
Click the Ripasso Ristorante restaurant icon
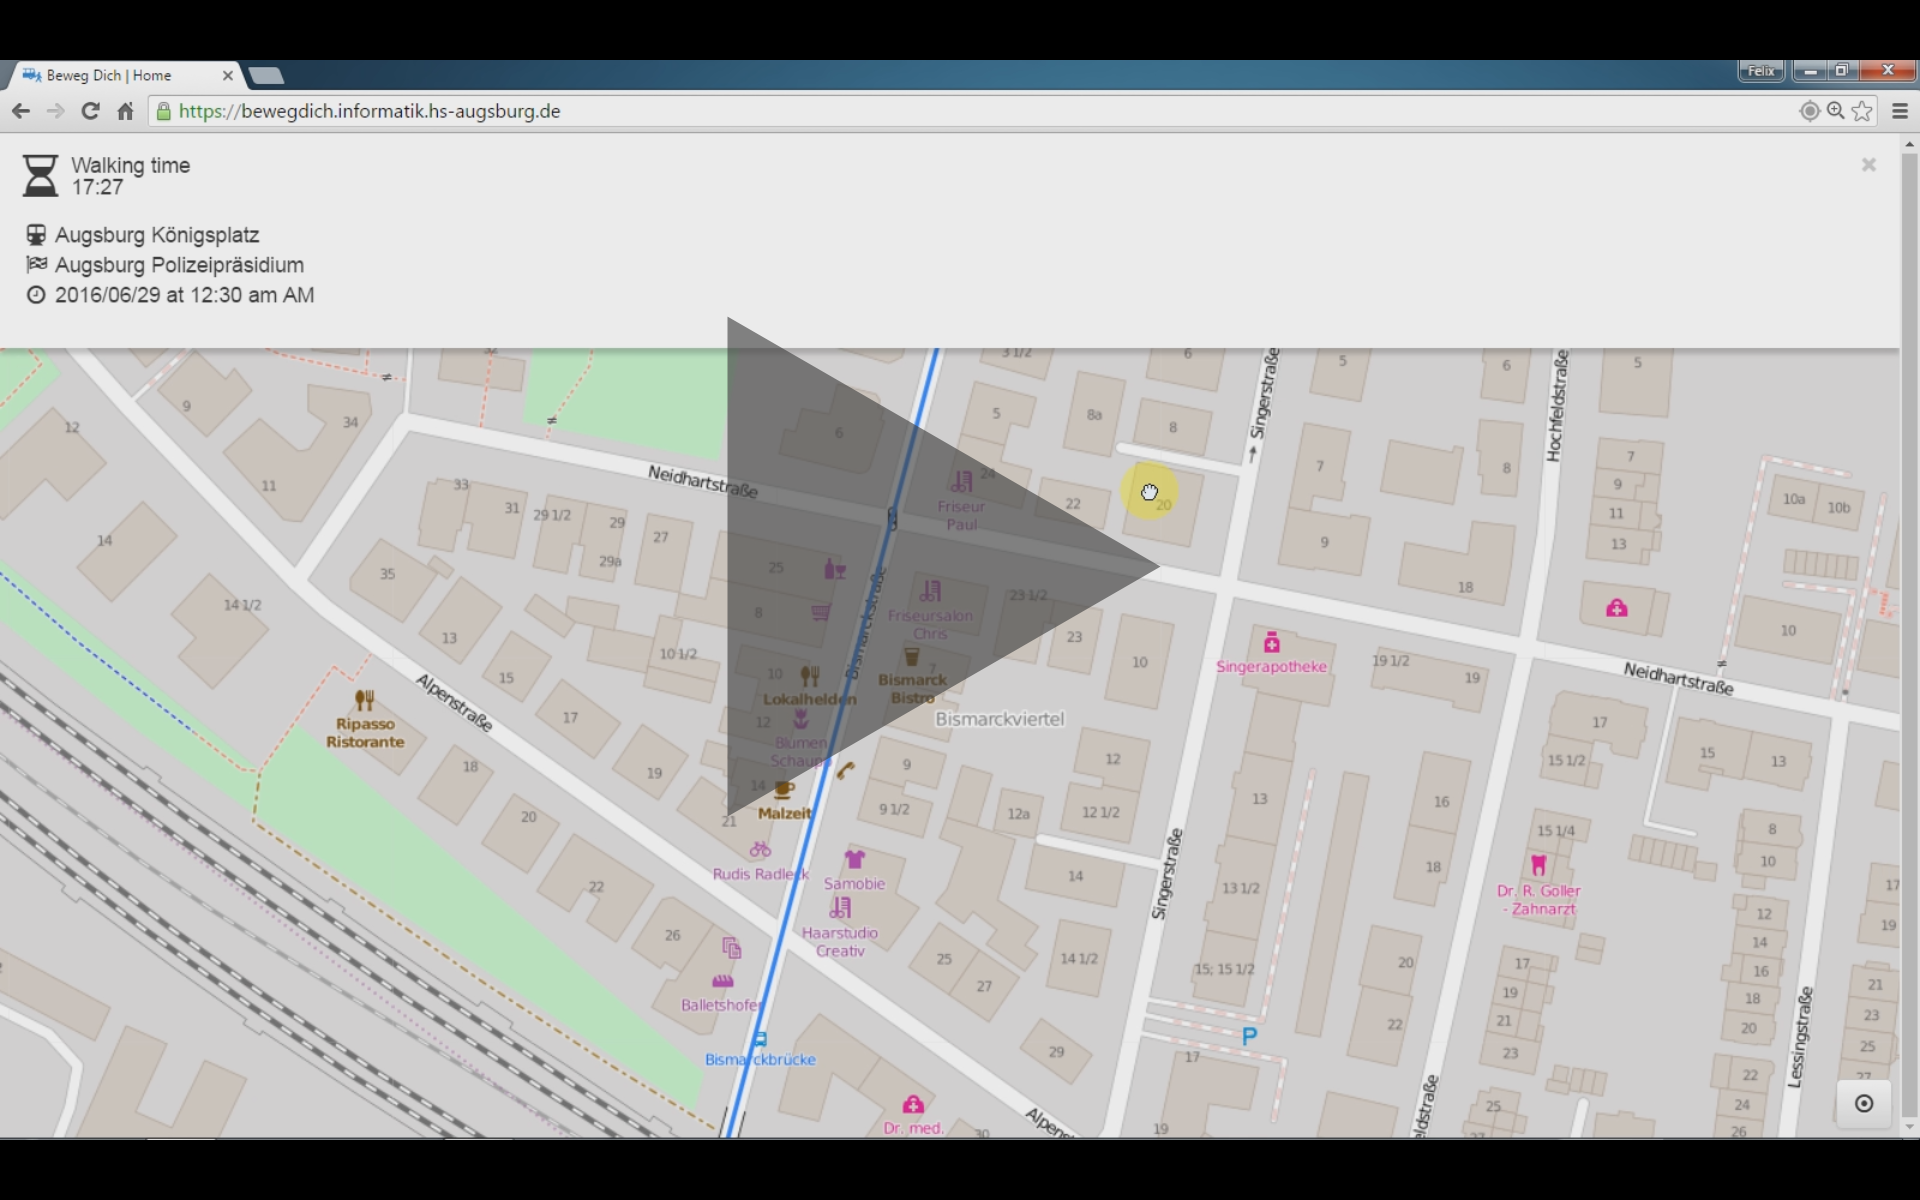coord(365,700)
